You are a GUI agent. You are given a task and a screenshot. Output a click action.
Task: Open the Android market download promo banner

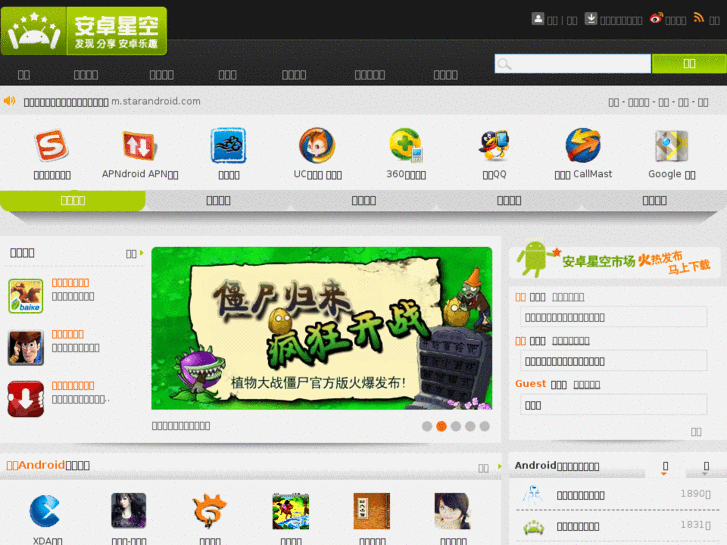pyautogui.click(x=615, y=259)
